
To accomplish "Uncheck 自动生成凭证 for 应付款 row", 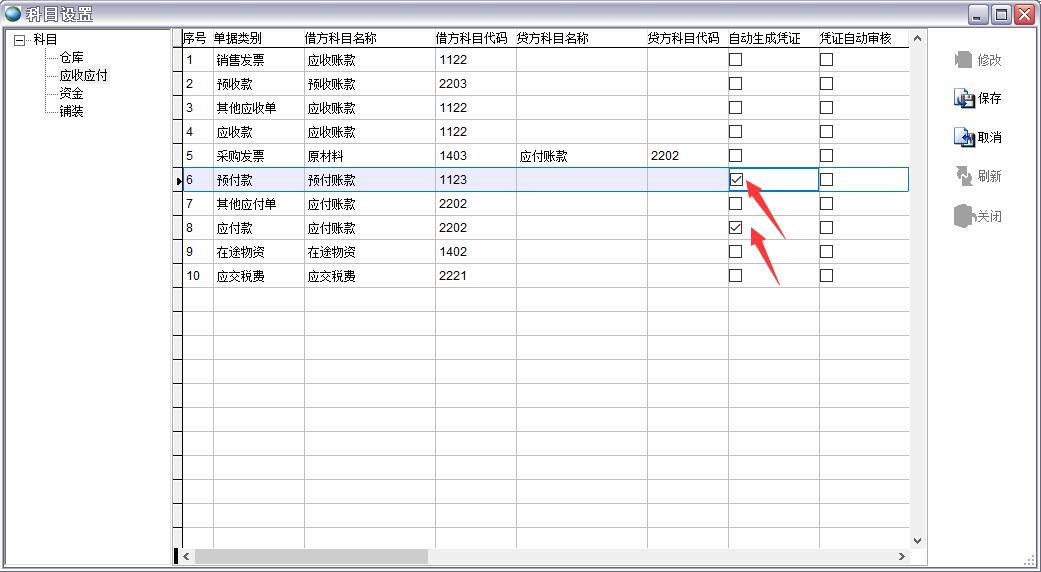I will point(736,228).
